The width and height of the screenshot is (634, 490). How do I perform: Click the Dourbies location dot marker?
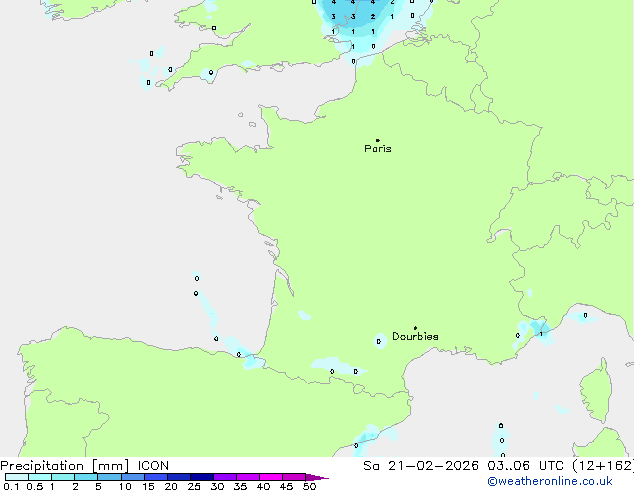pos(415,328)
